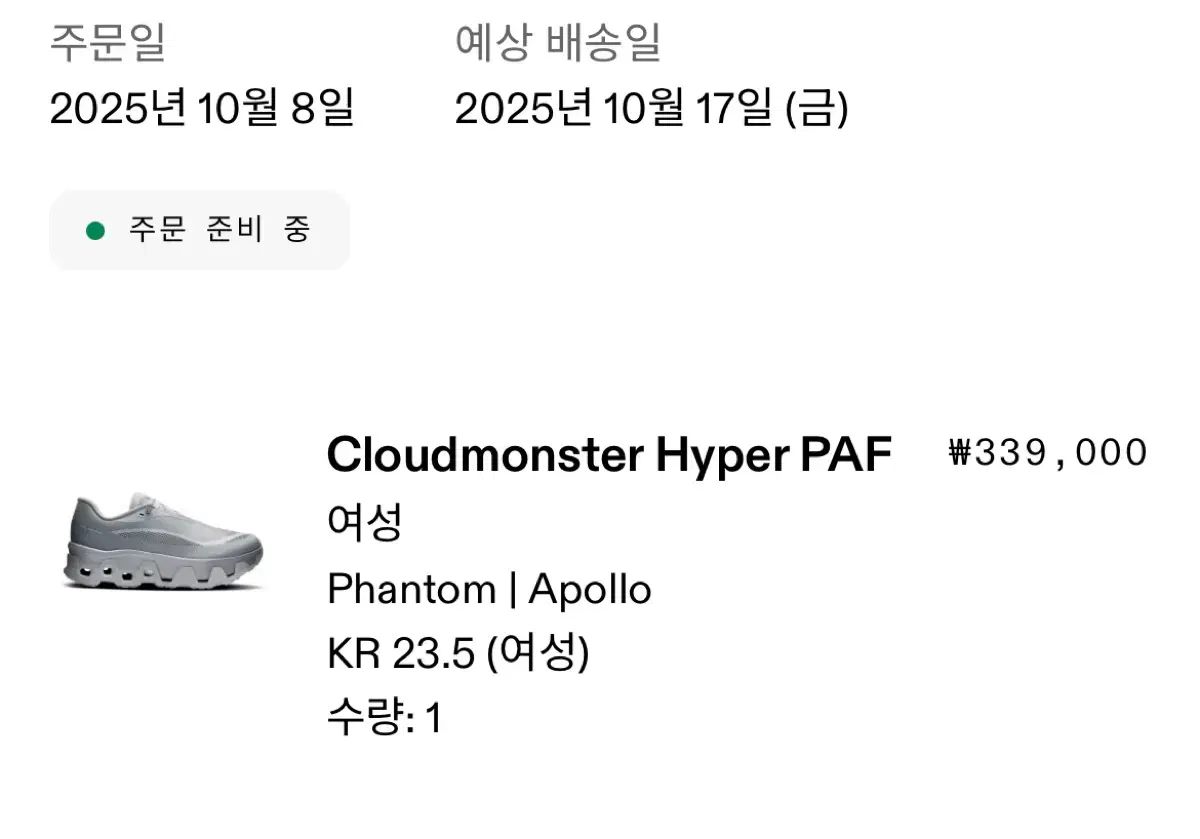Viewport: 1200px width, 839px height.
Task: Click the word Phantom in the color line
Action: pyautogui.click(x=411, y=590)
